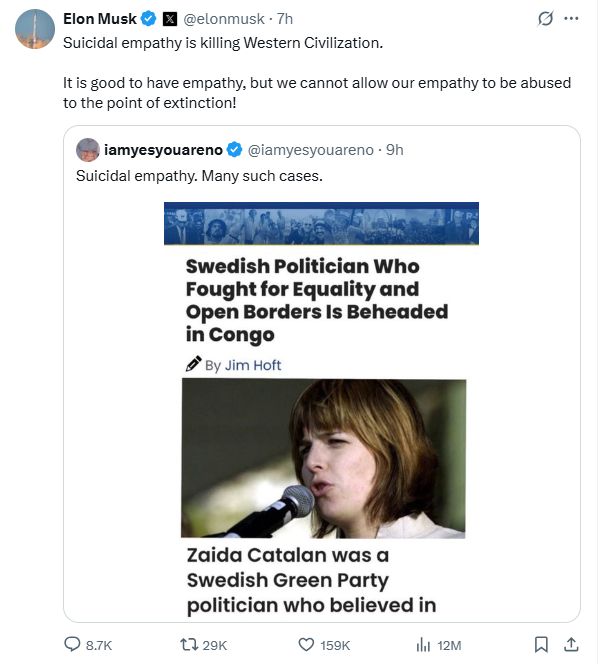The height and width of the screenshot is (664, 600).
Task: Click the iamyesyouareno display name
Action: click(x=163, y=150)
